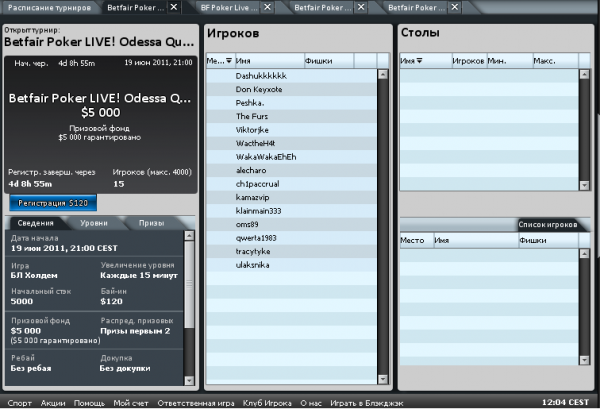Sort tables by Мин. column

coord(510,61)
